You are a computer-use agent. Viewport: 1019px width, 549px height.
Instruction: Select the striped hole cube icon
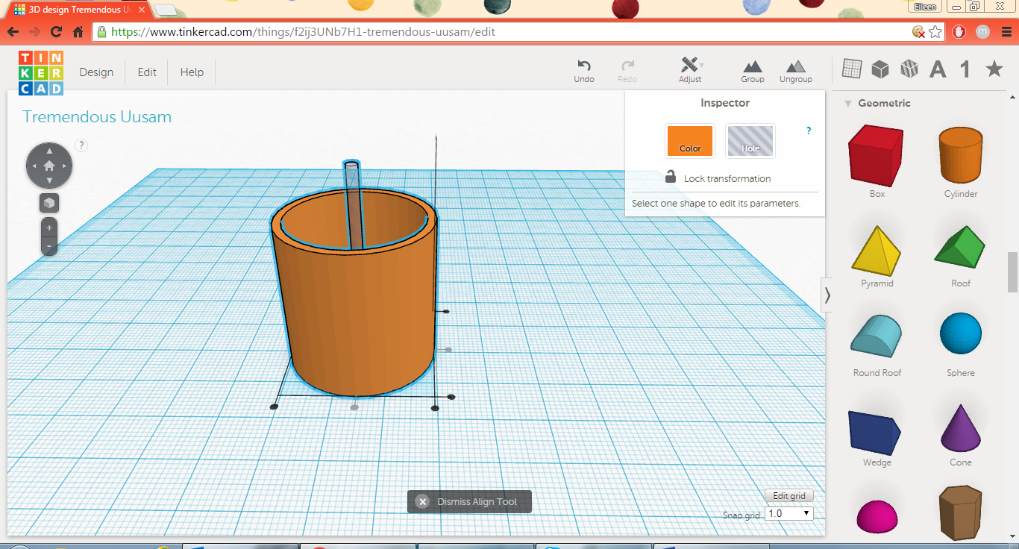coord(909,68)
